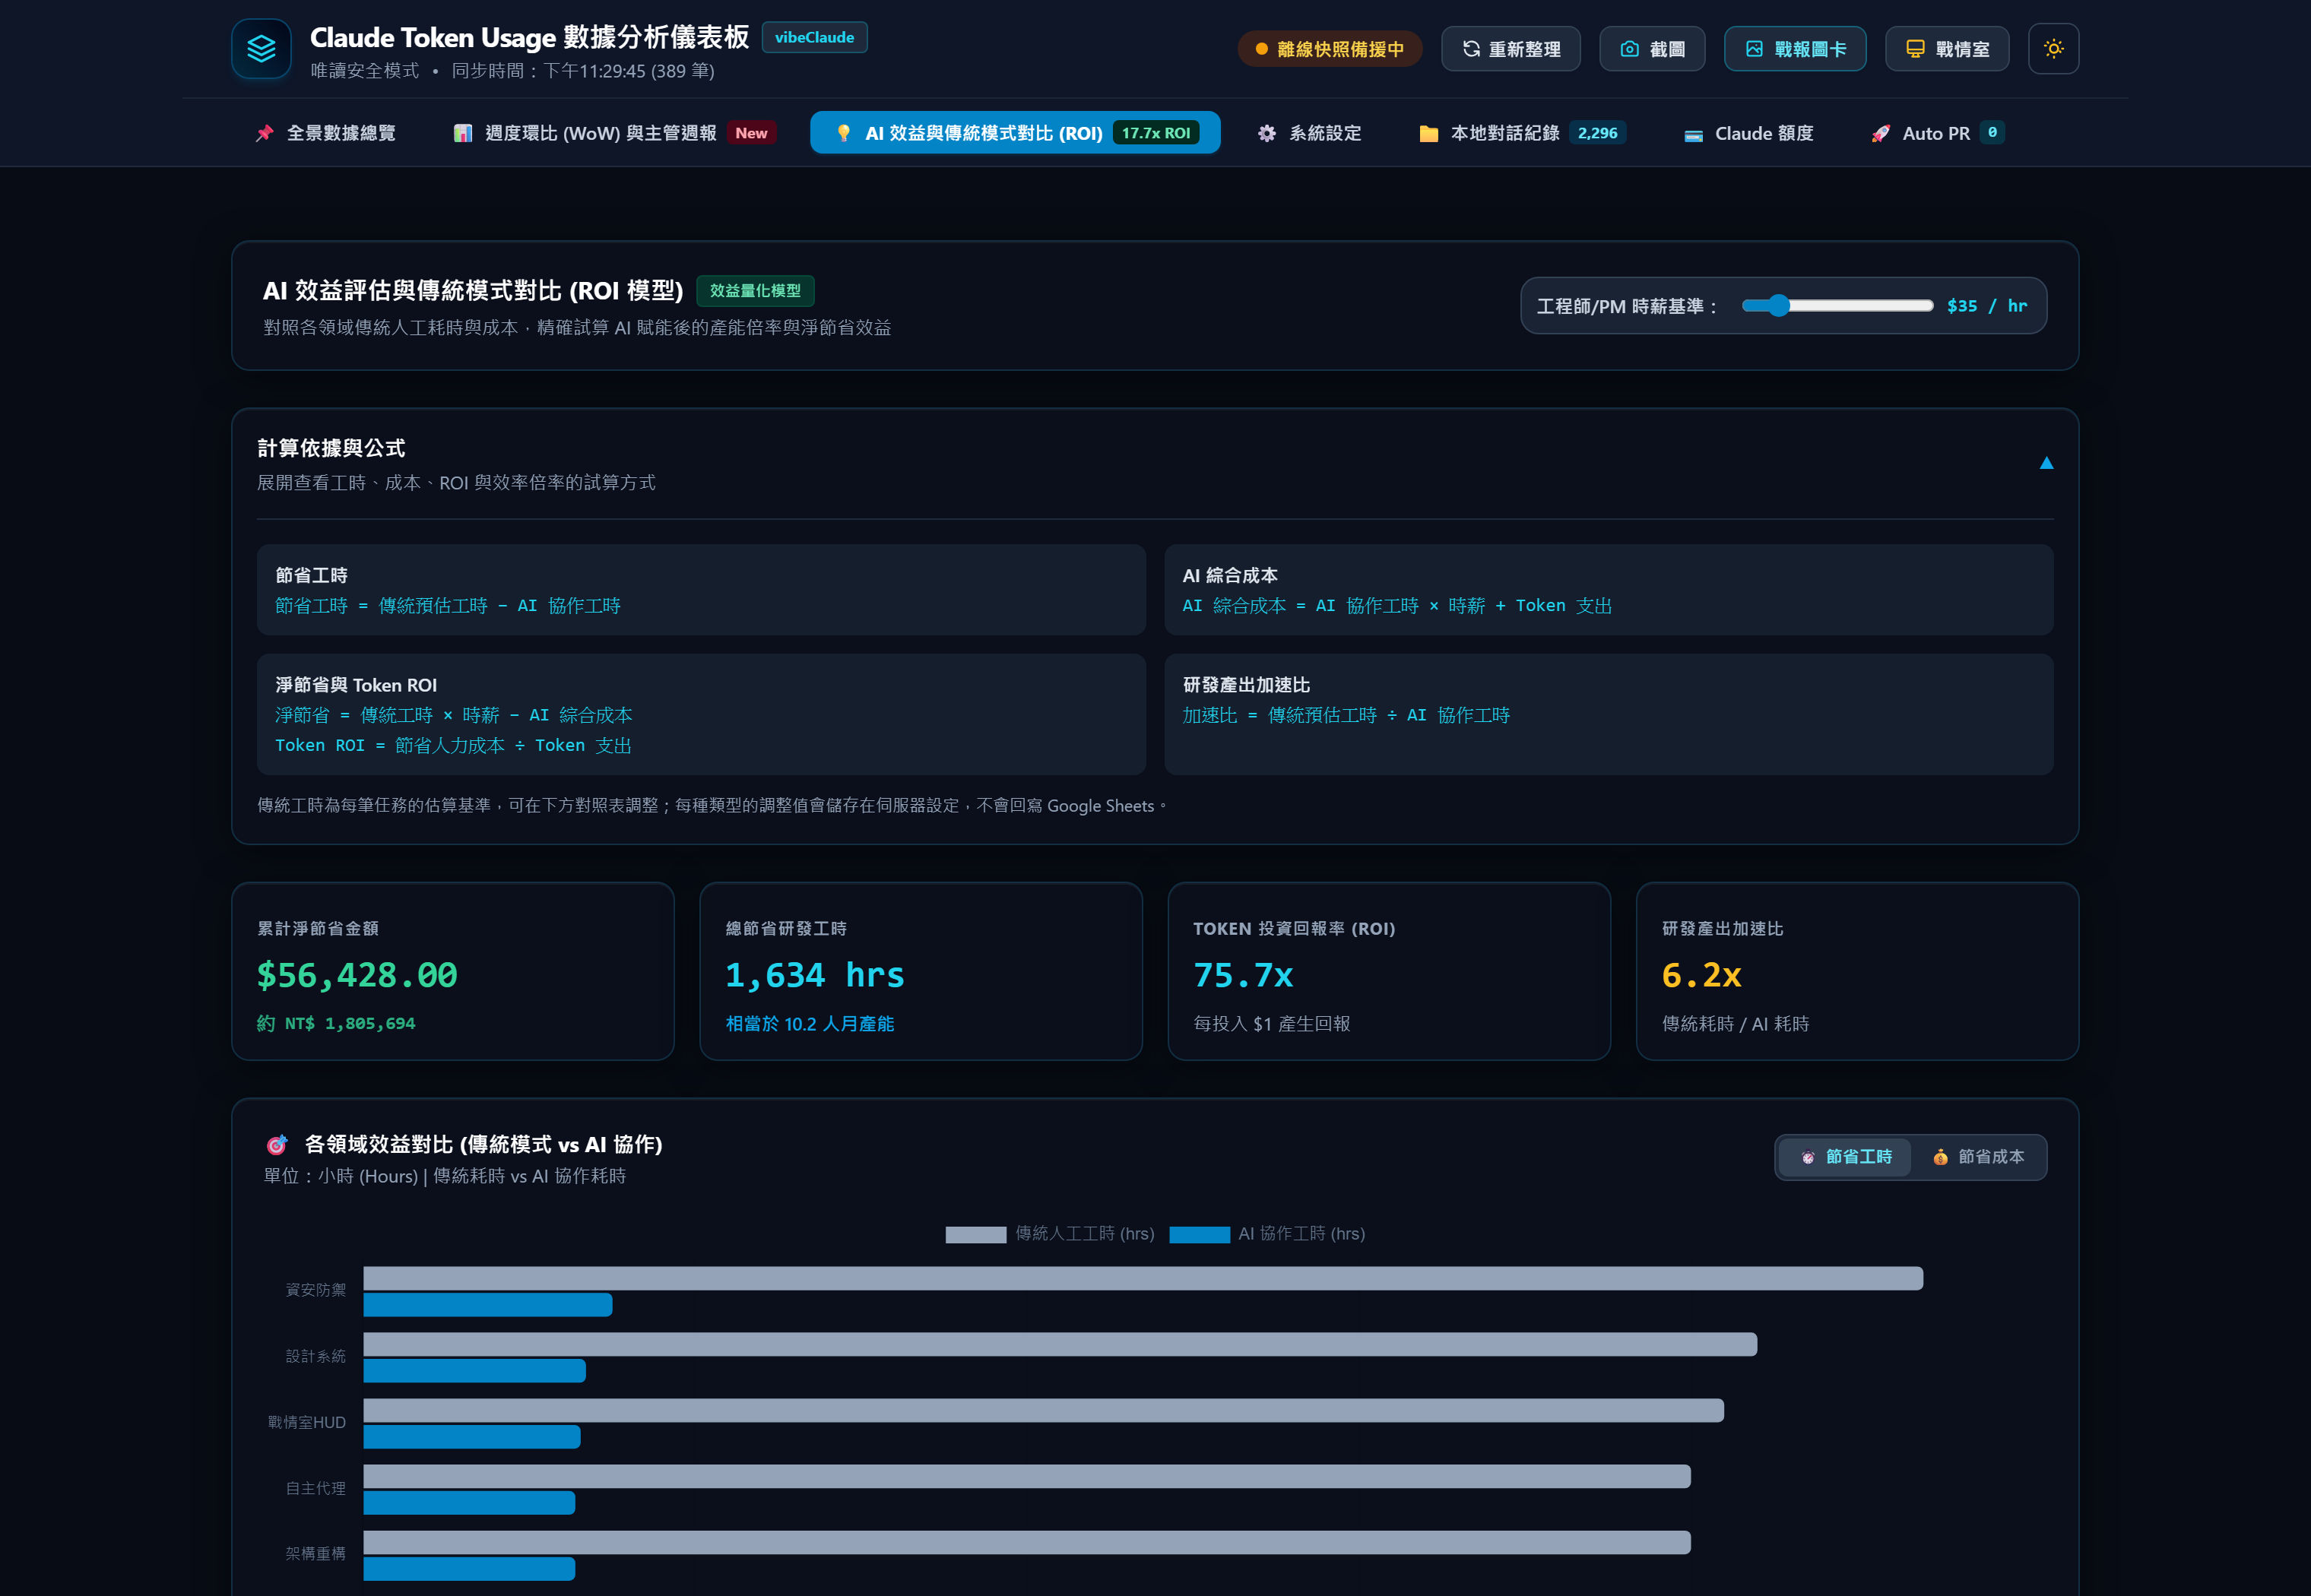The height and width of the screenshot is (1596, 2311).
Task: Adjust the 工程師/PM 時薪基準 slider handle
Action: [x=1777, y=306]
